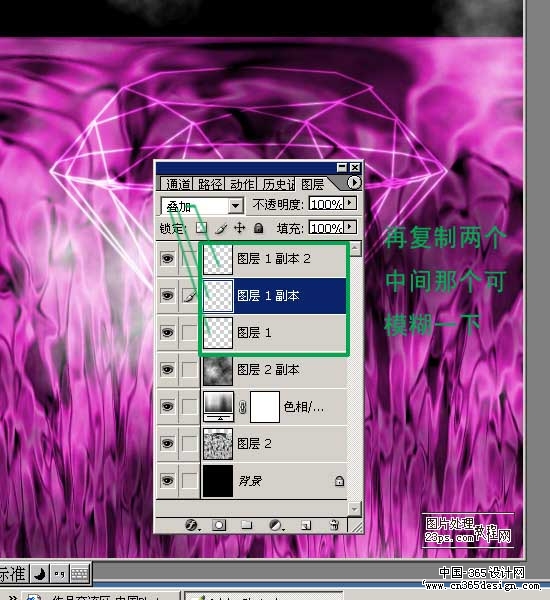Create a new layer
The height and width of the screenshot is (600, 550).
tap(306, 525)
